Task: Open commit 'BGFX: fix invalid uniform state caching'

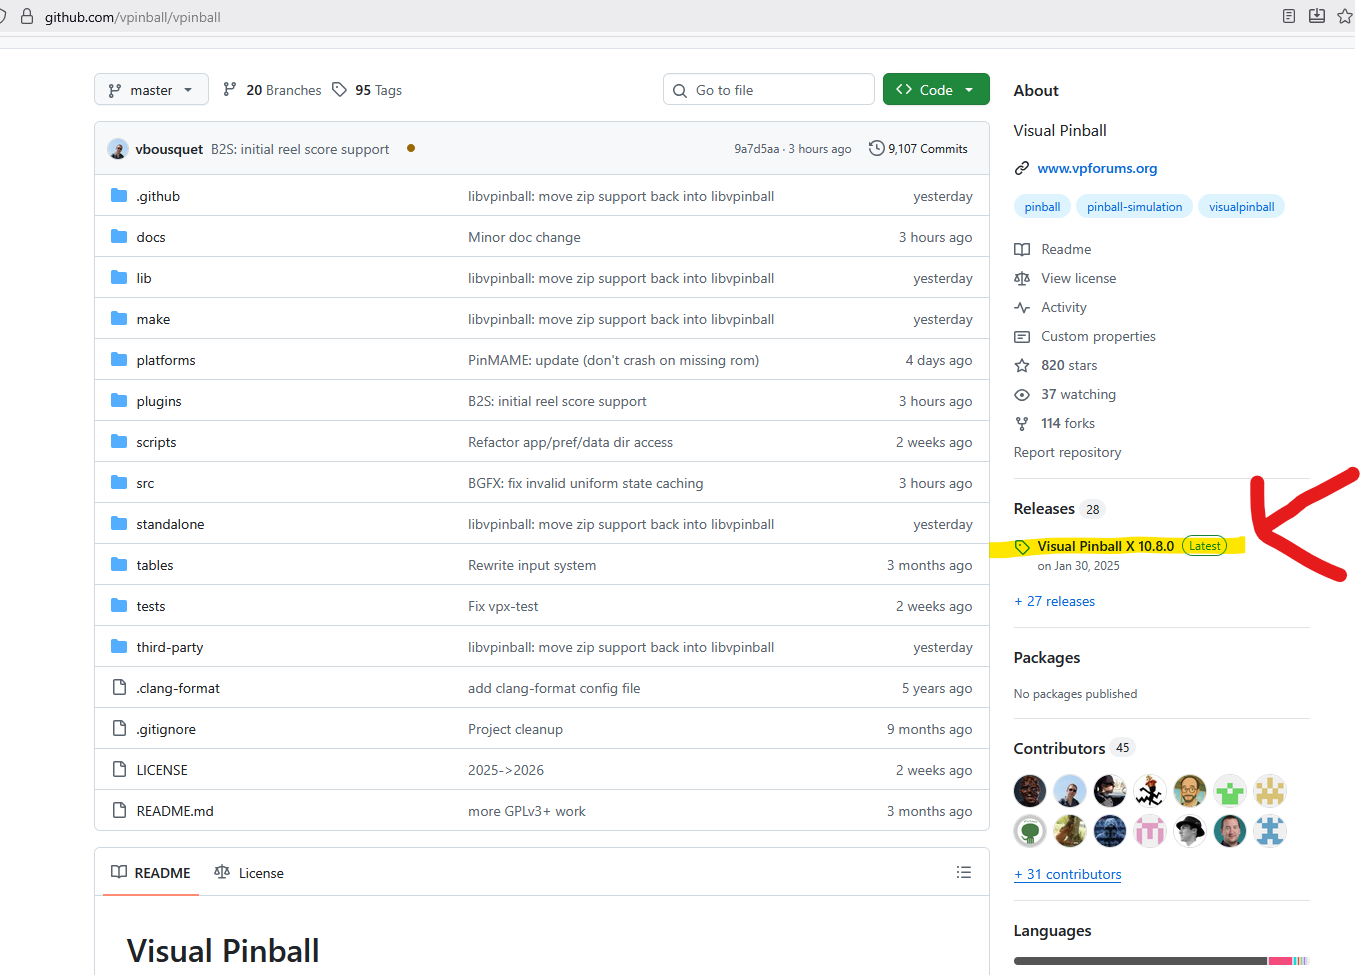Action: 585,483
